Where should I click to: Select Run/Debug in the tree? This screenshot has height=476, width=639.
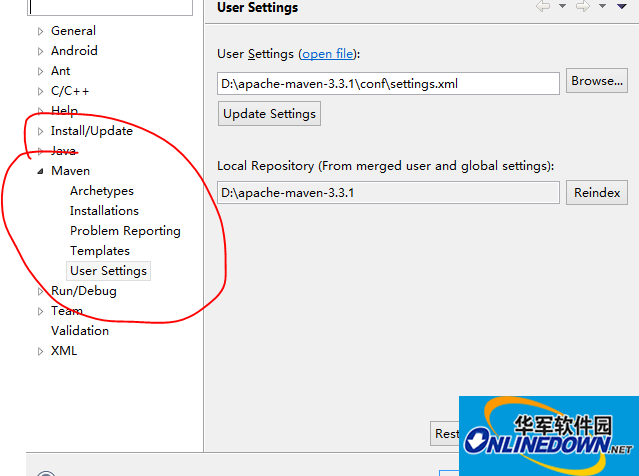(x=84, y=291)
